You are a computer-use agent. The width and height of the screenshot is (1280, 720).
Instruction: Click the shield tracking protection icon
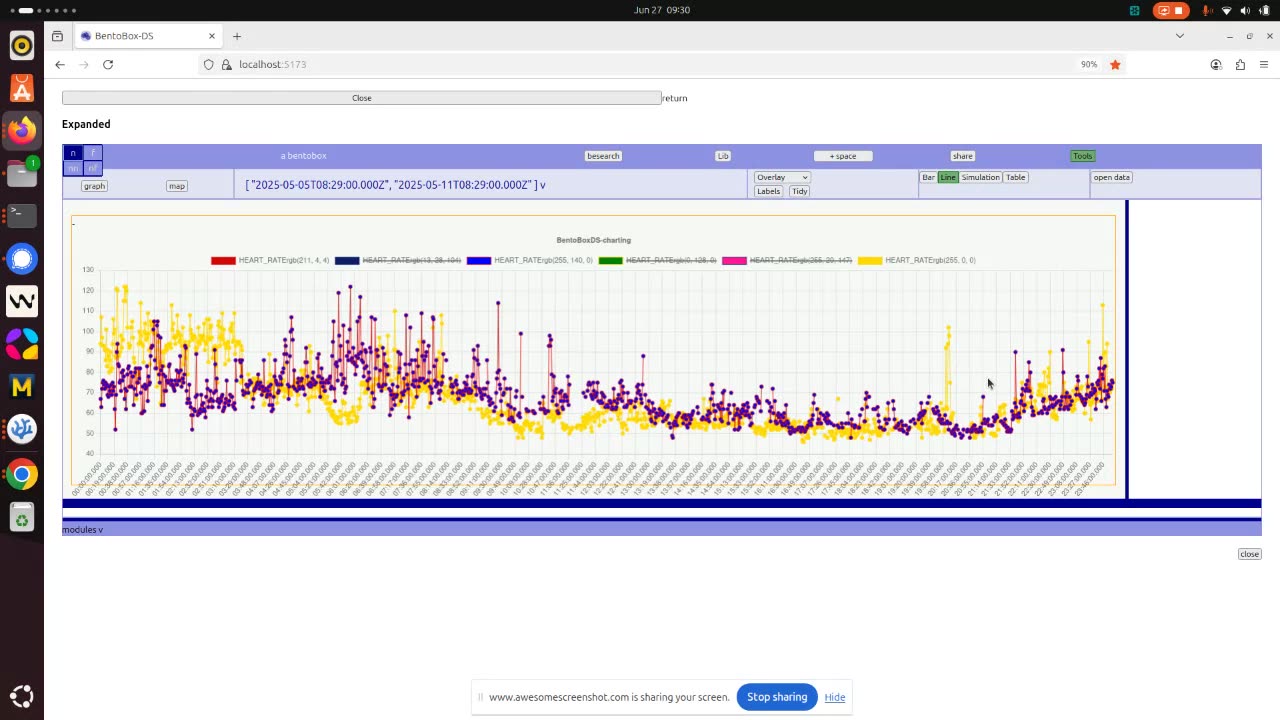[208, 64]
